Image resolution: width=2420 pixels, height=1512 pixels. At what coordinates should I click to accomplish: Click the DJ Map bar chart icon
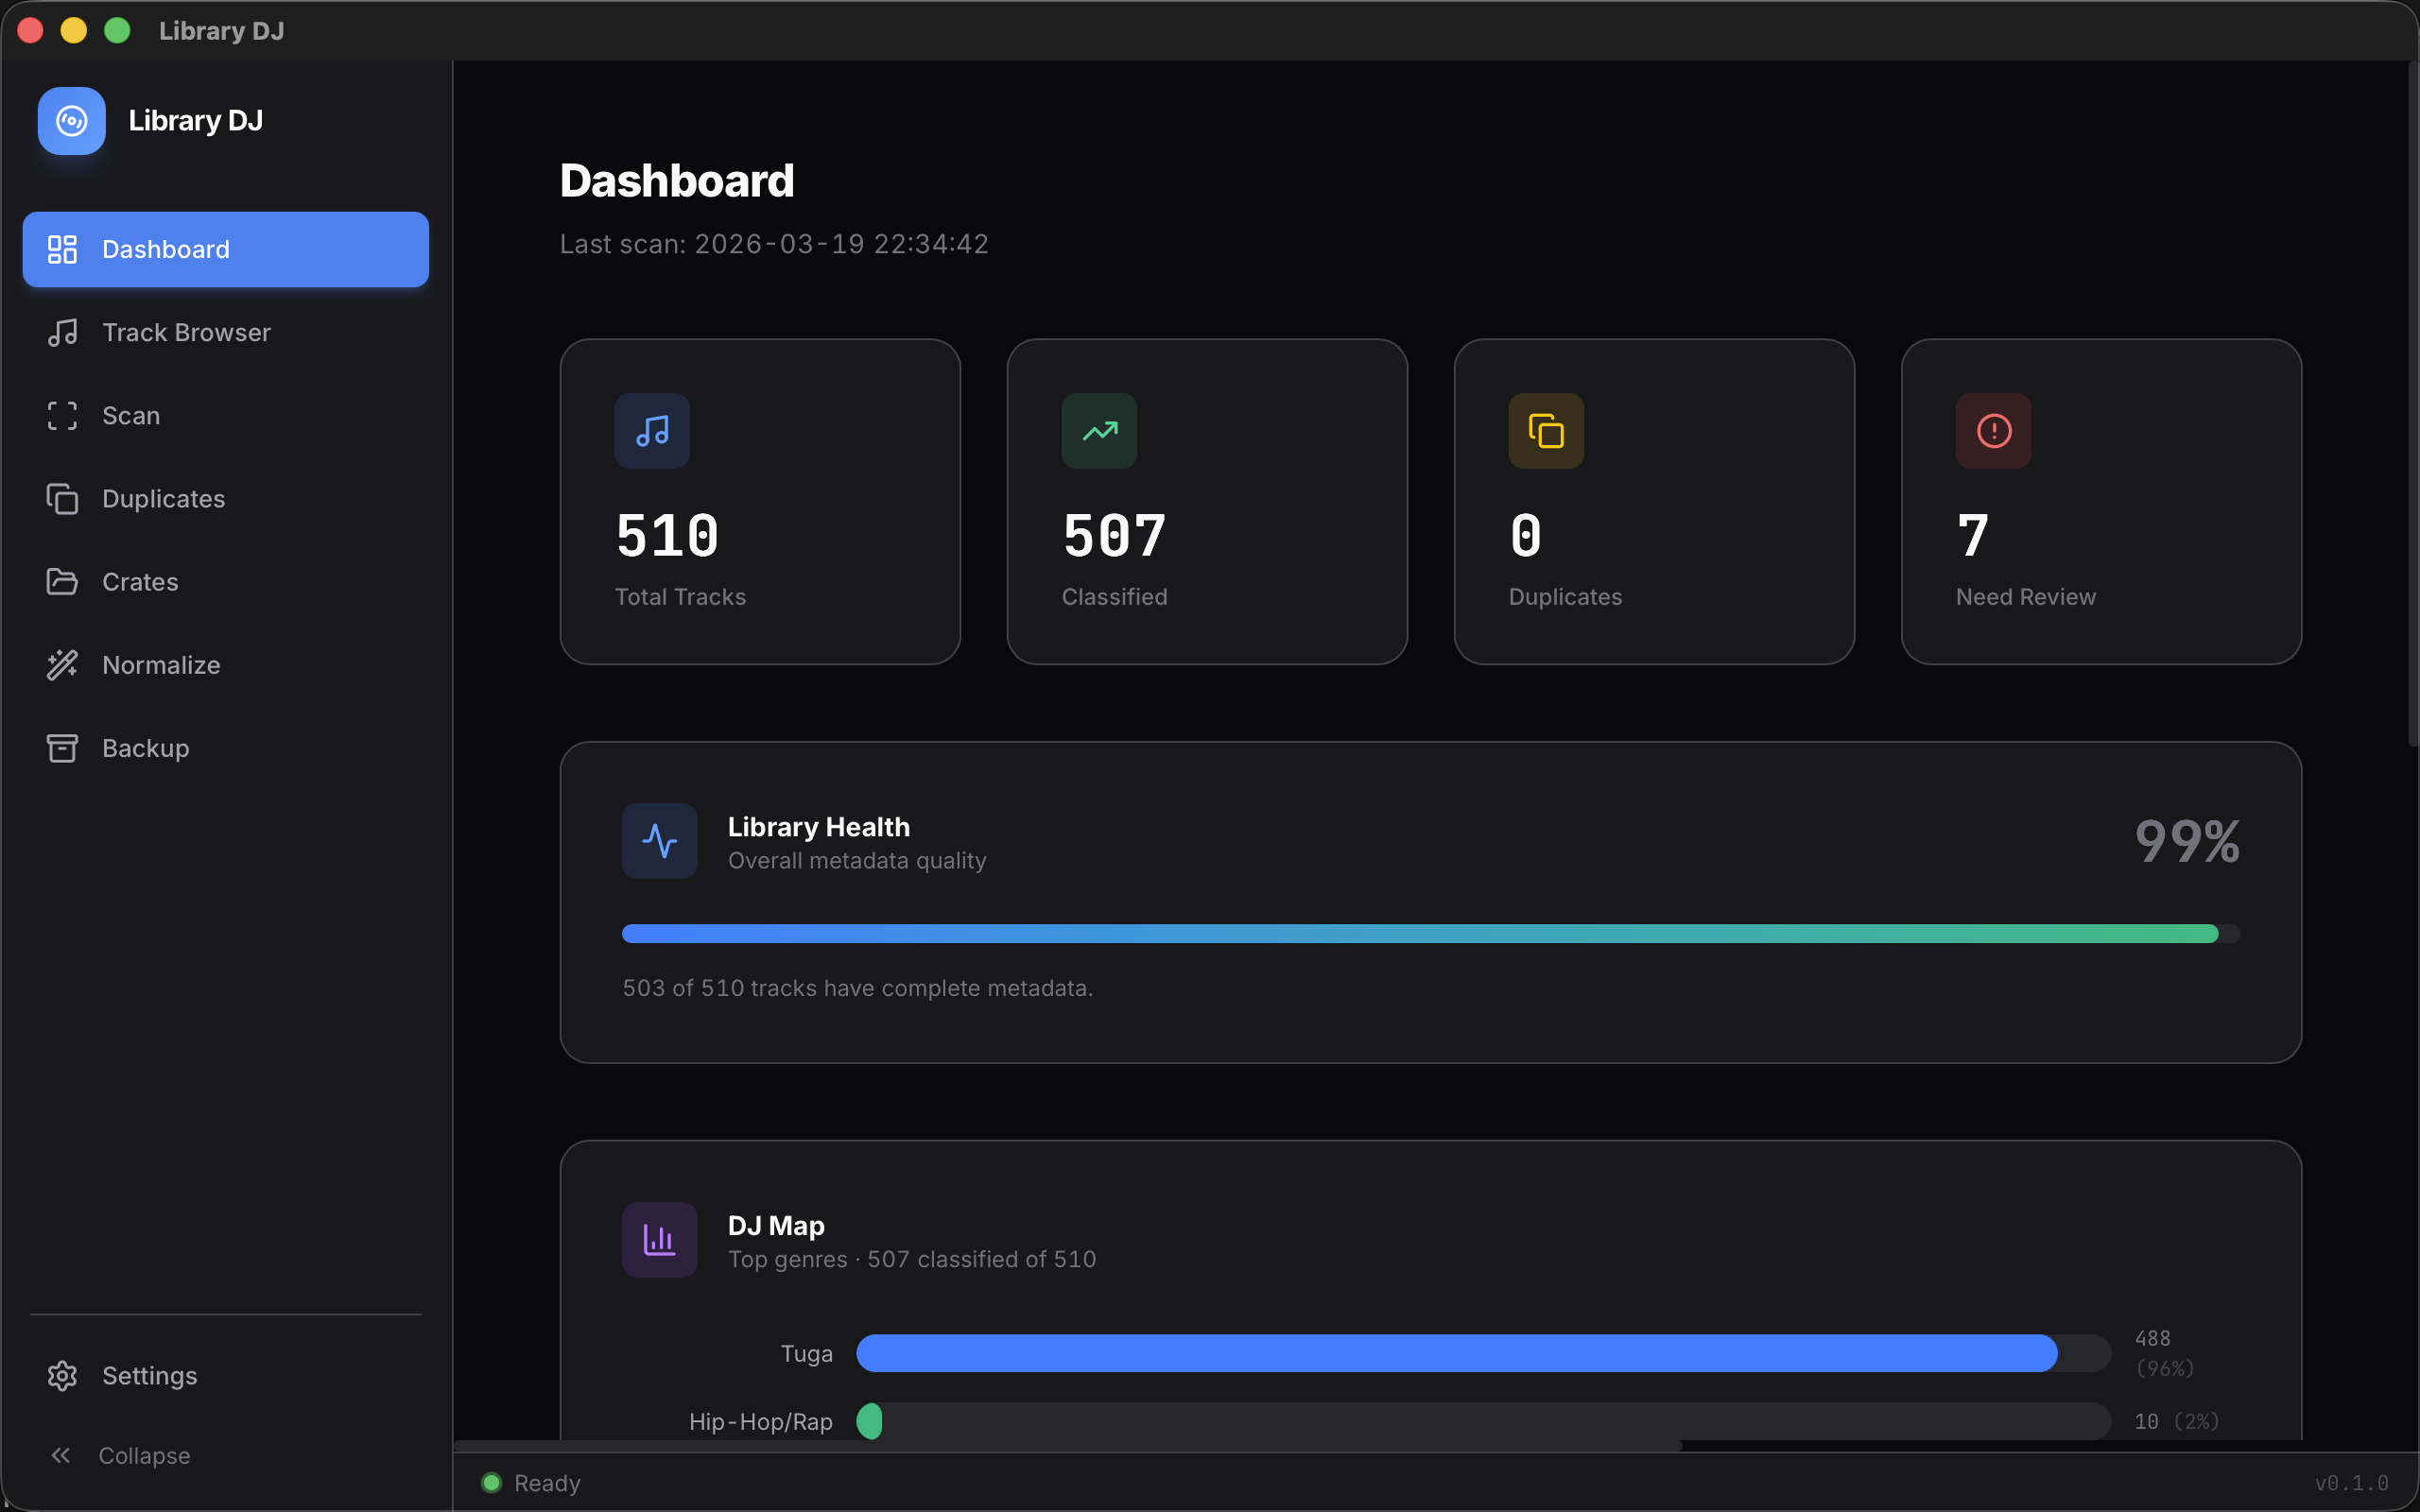[659, 1239]
